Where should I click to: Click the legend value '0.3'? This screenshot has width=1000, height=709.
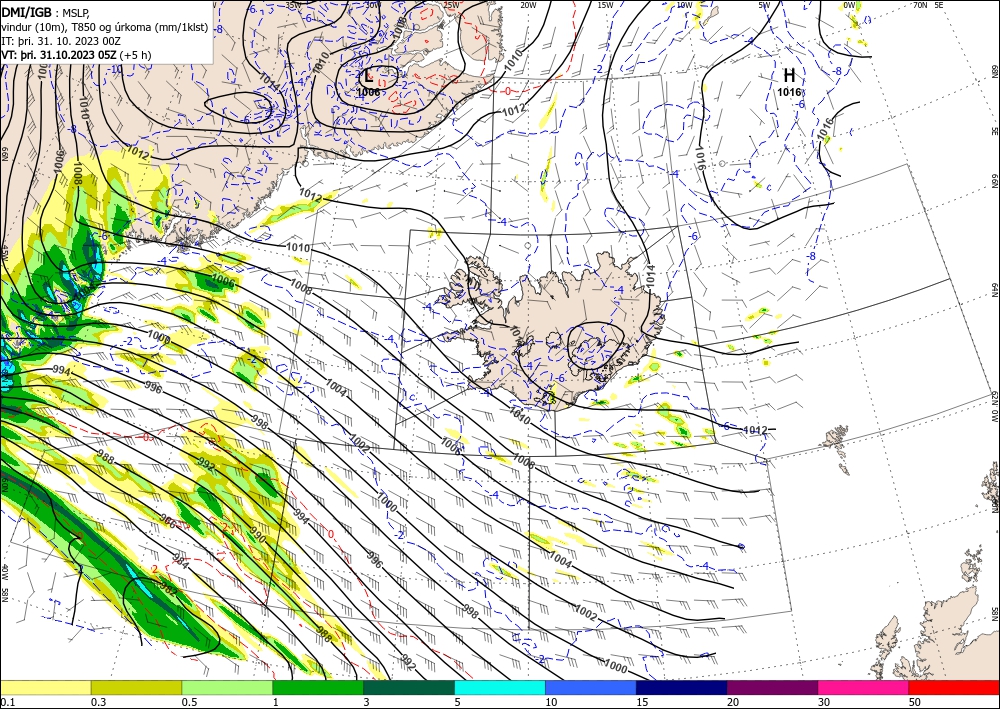[98, 702]
